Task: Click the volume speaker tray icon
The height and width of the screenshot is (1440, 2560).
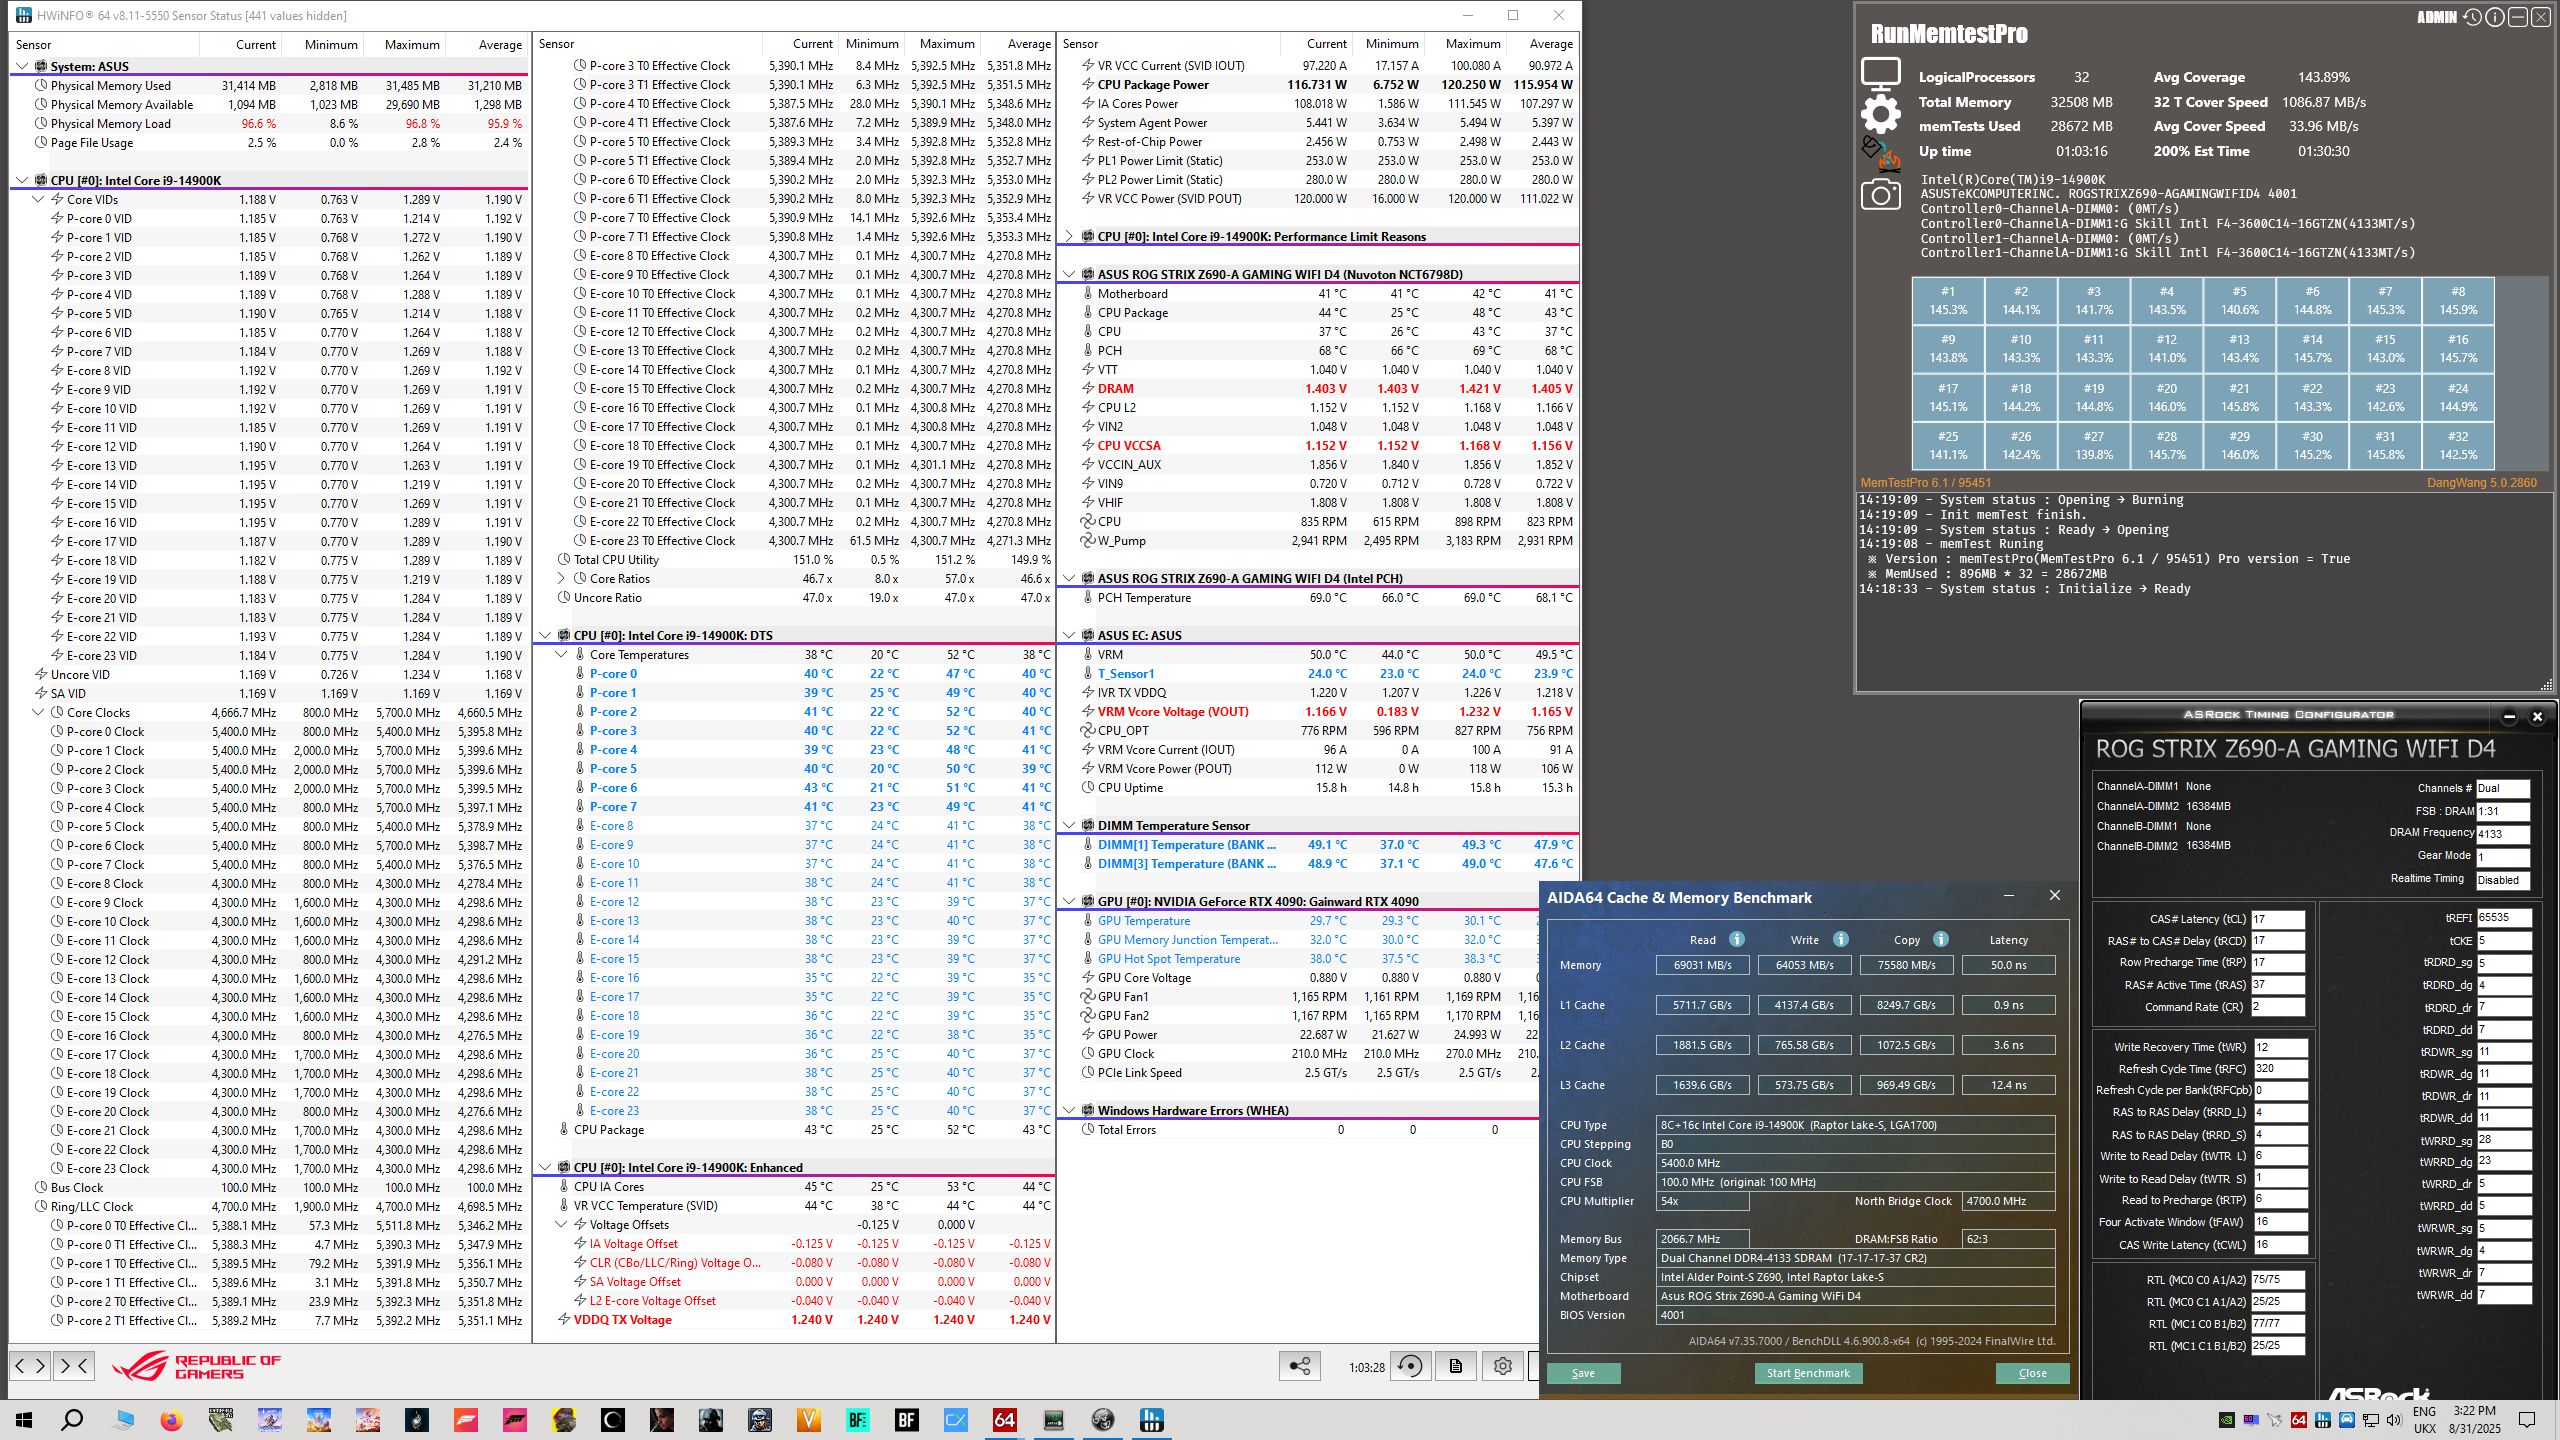Action: pos(2393,1420)
